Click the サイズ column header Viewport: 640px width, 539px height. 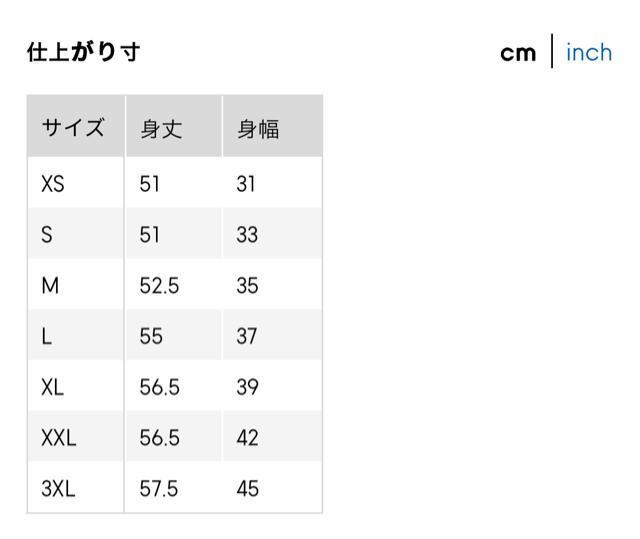click(x=73, y=129)
